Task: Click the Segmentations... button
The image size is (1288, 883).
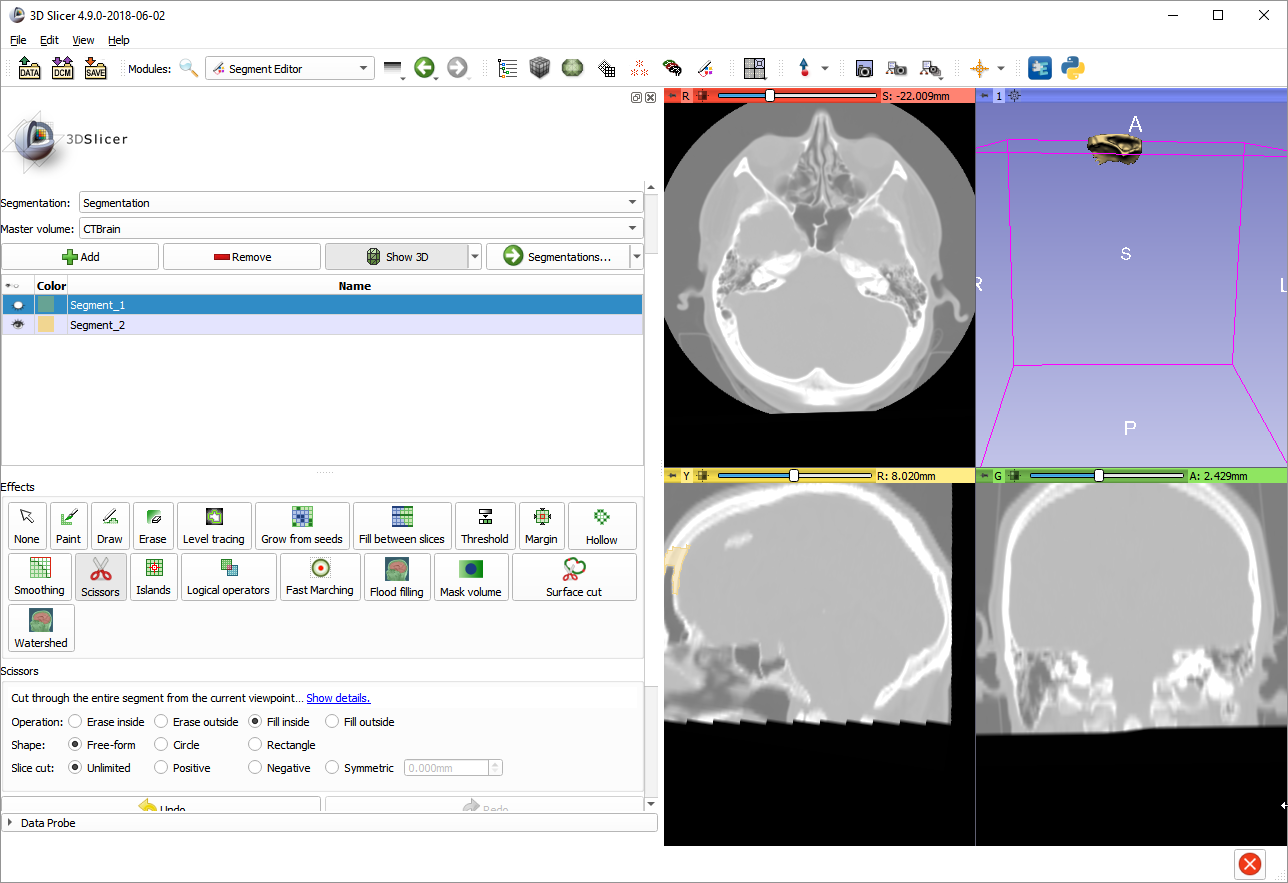Action: pyautogui.click(x=558, y=257)
